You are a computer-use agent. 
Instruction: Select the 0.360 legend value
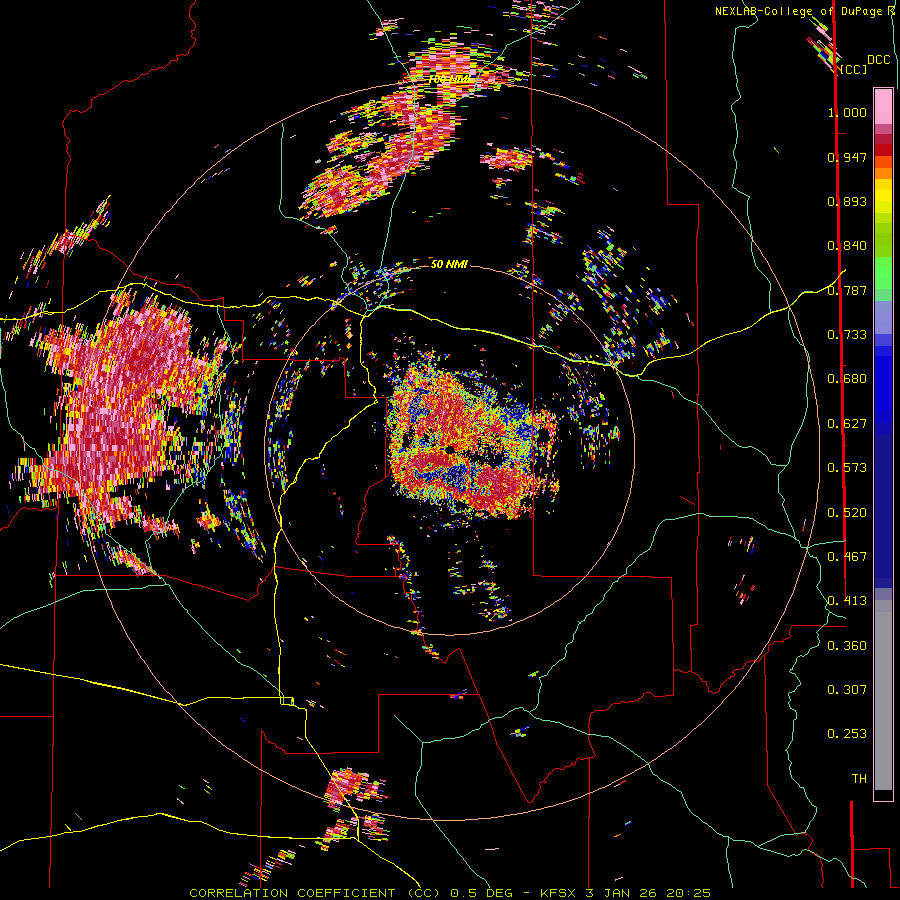[847, 646]
